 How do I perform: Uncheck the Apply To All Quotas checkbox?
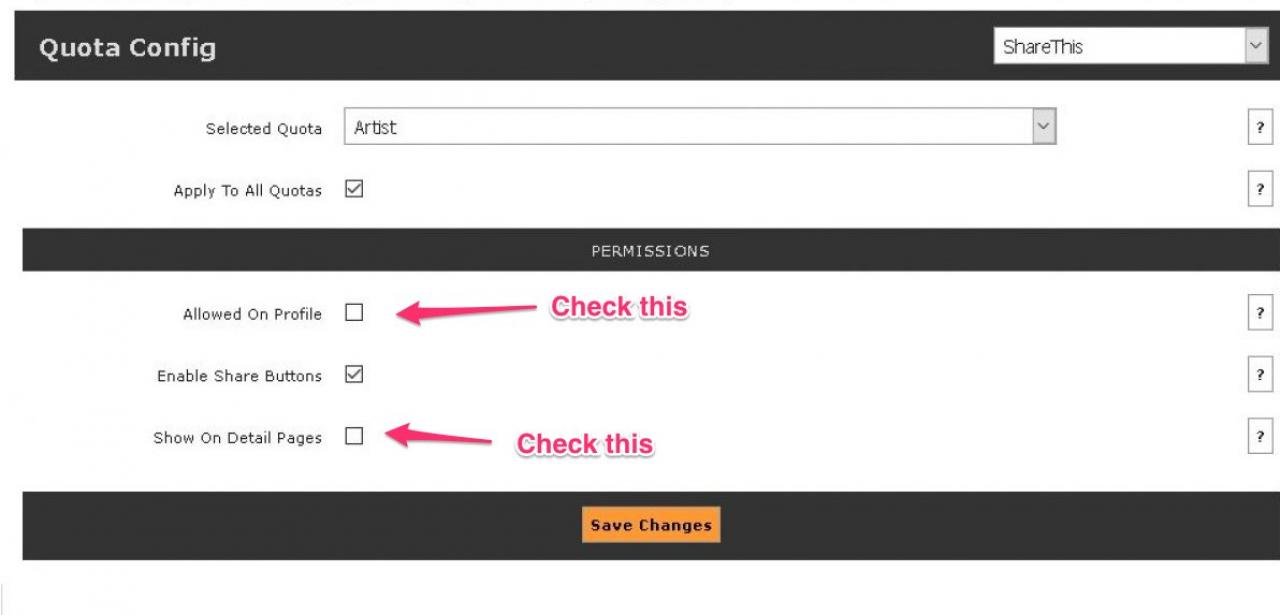click(x=354, y=188)
